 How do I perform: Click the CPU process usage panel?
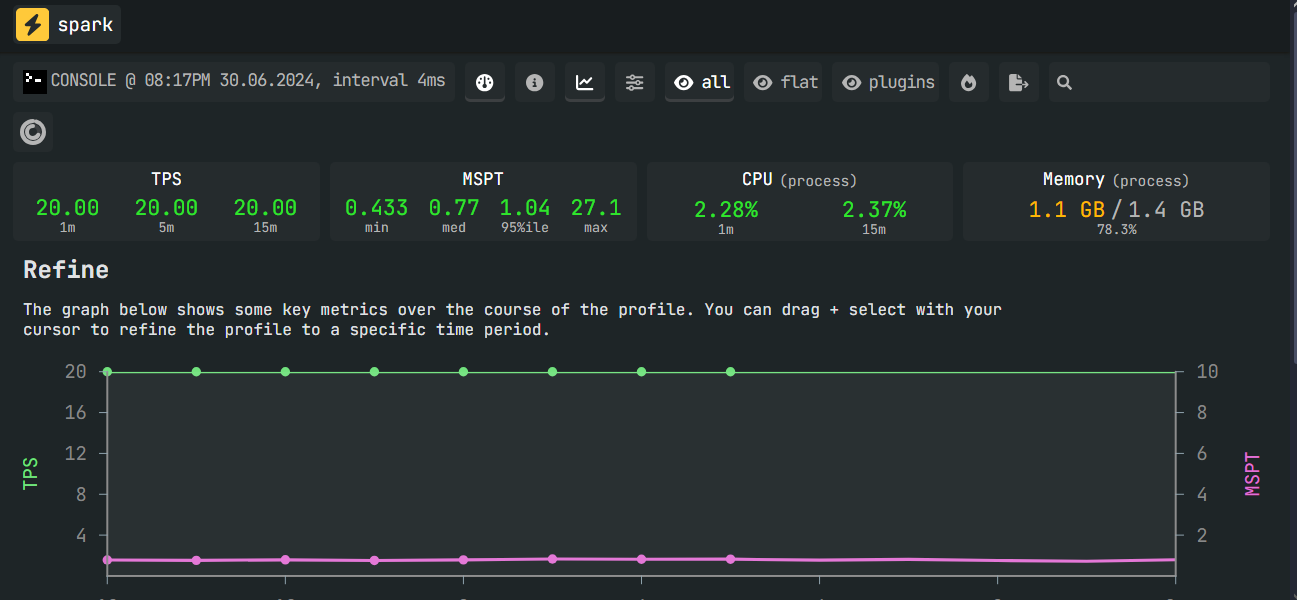coord(799,202)
